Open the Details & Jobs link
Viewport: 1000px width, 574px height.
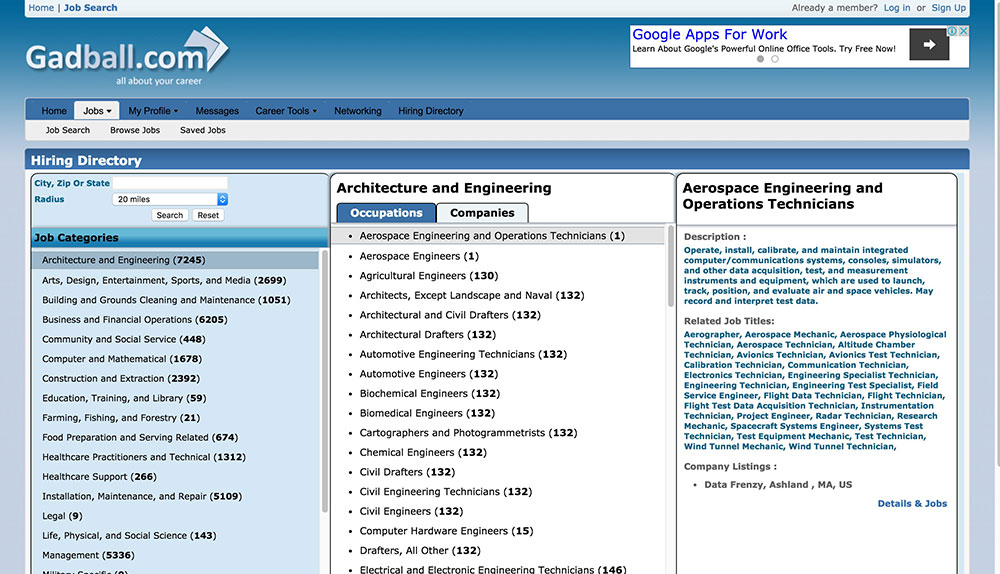pyautogui.click(x=912, y=503)
